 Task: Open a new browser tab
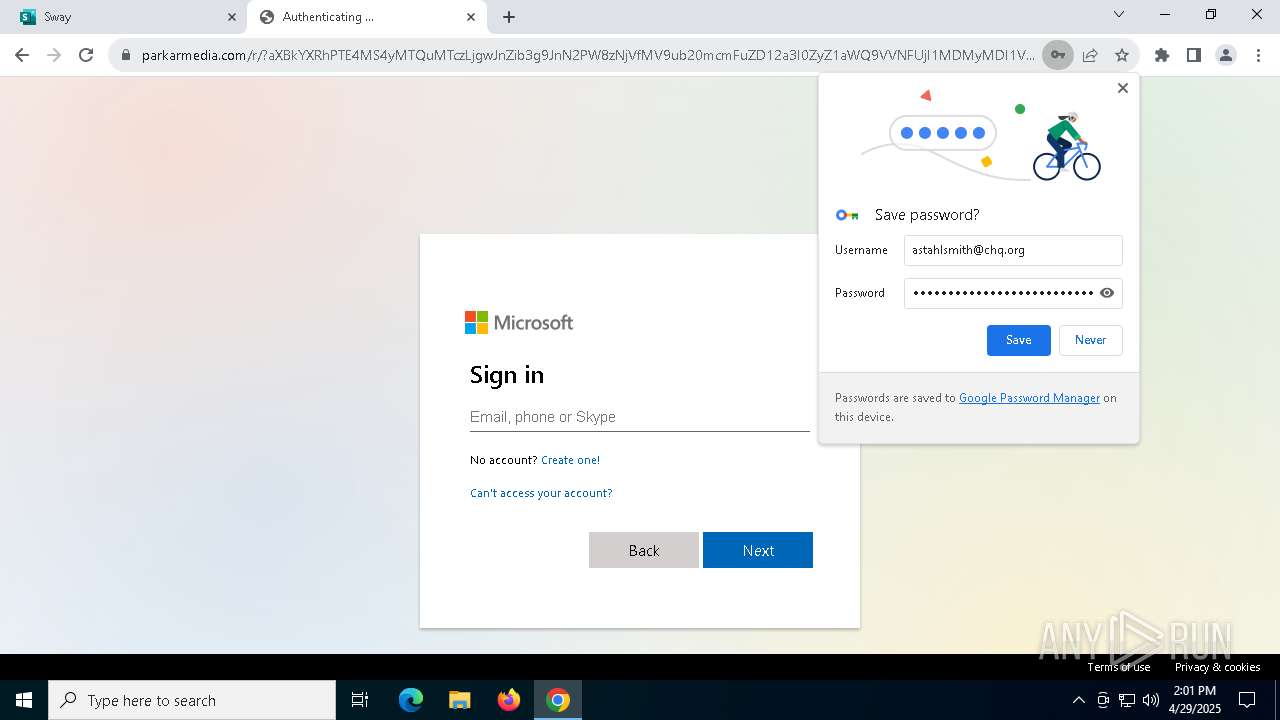tap(509, 17)
